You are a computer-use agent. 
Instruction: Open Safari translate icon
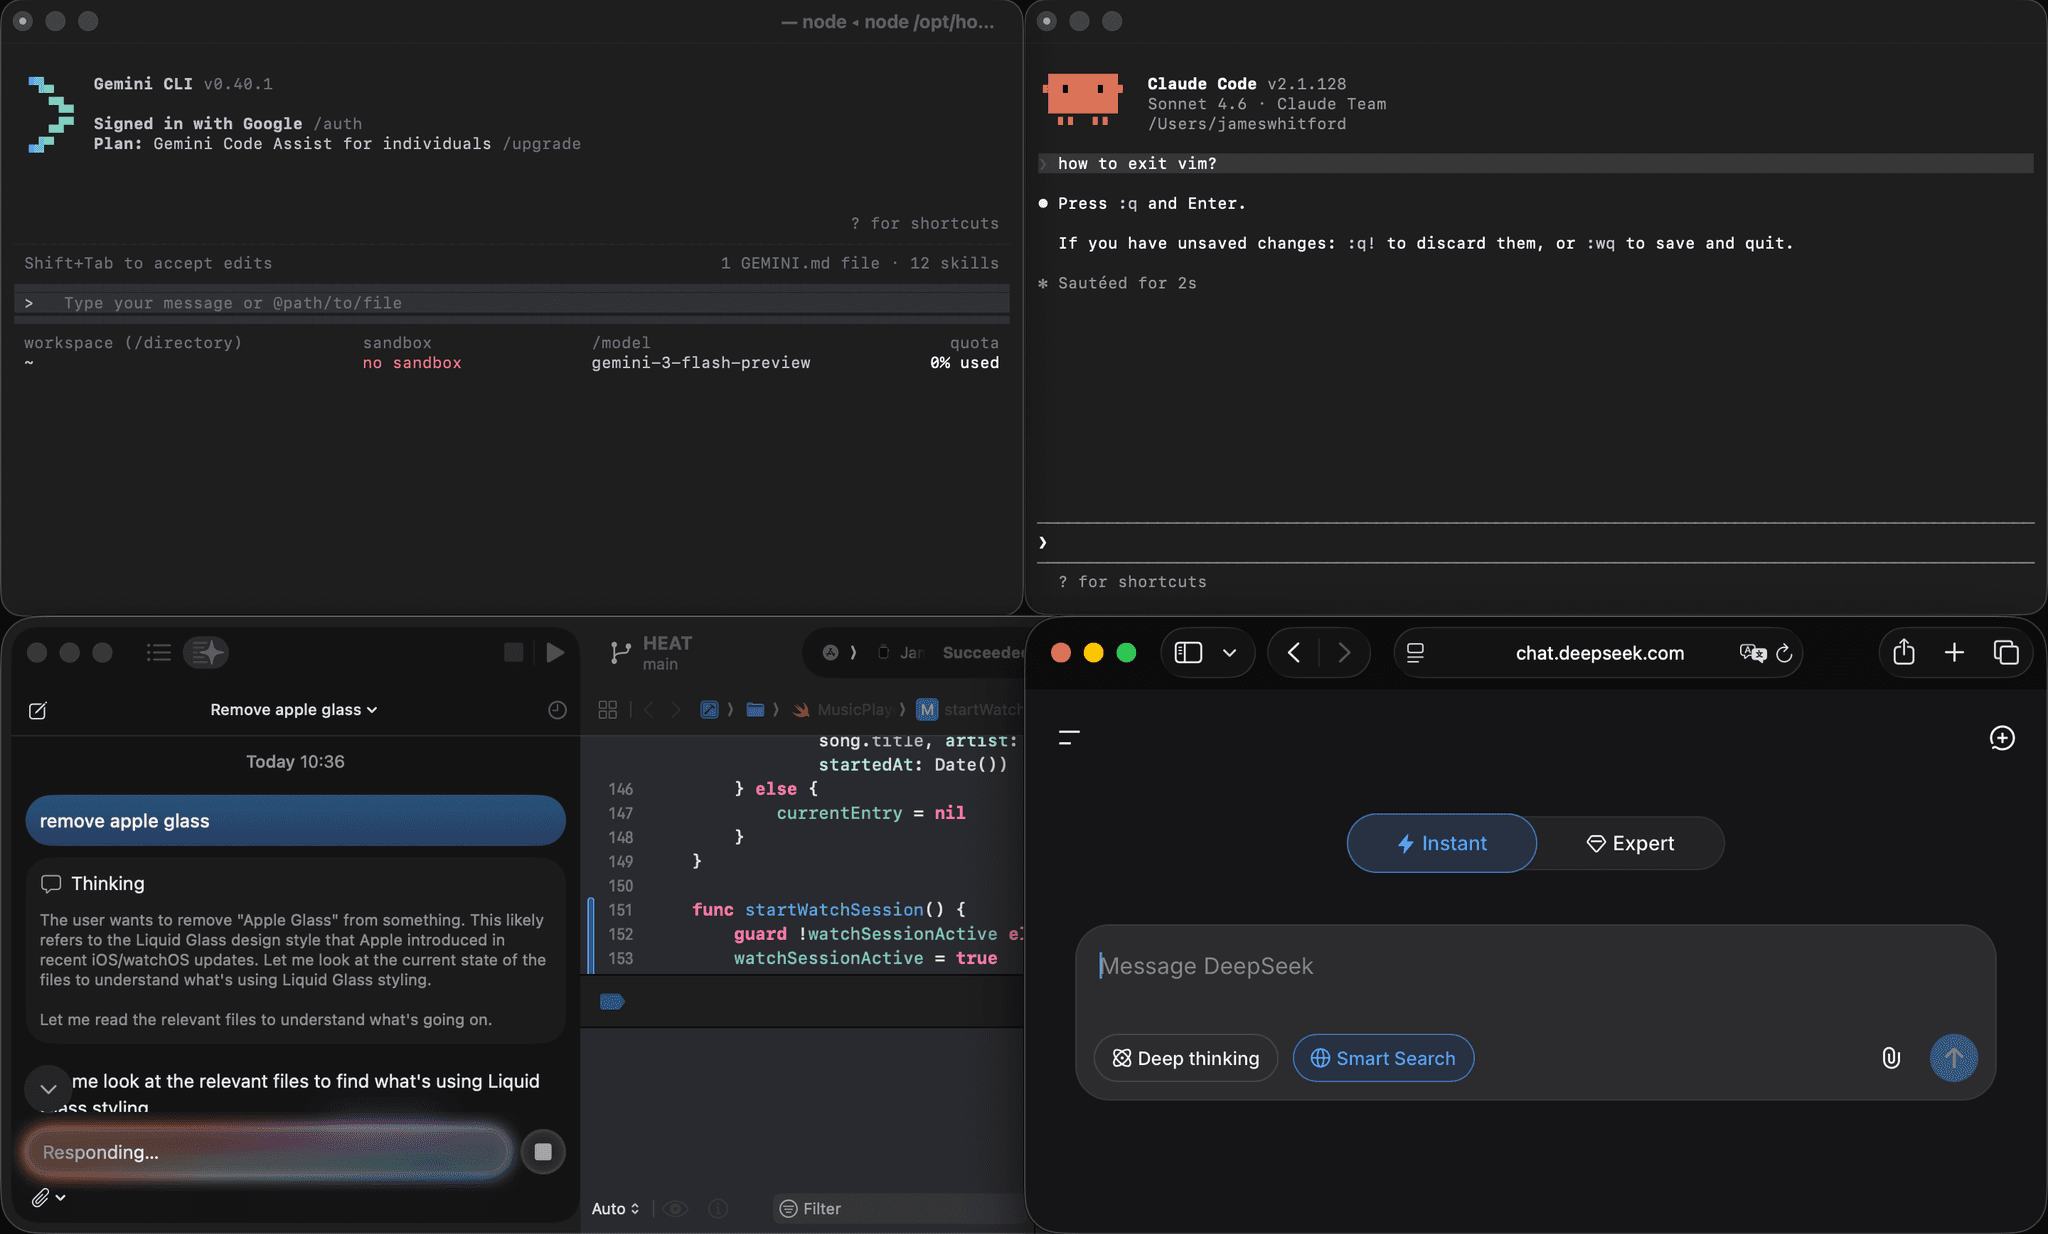(x=1752, y=653)
